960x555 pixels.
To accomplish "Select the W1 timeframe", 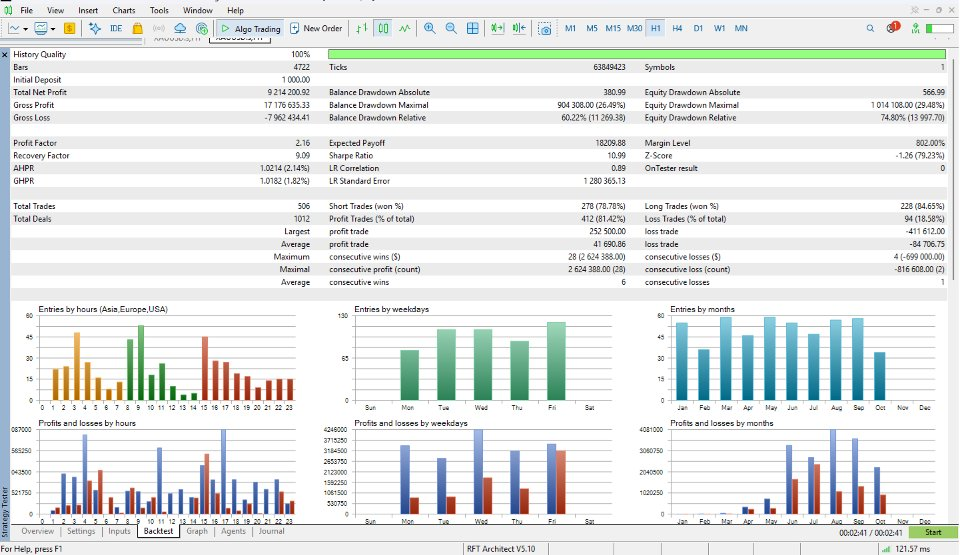I will point(719,28).
